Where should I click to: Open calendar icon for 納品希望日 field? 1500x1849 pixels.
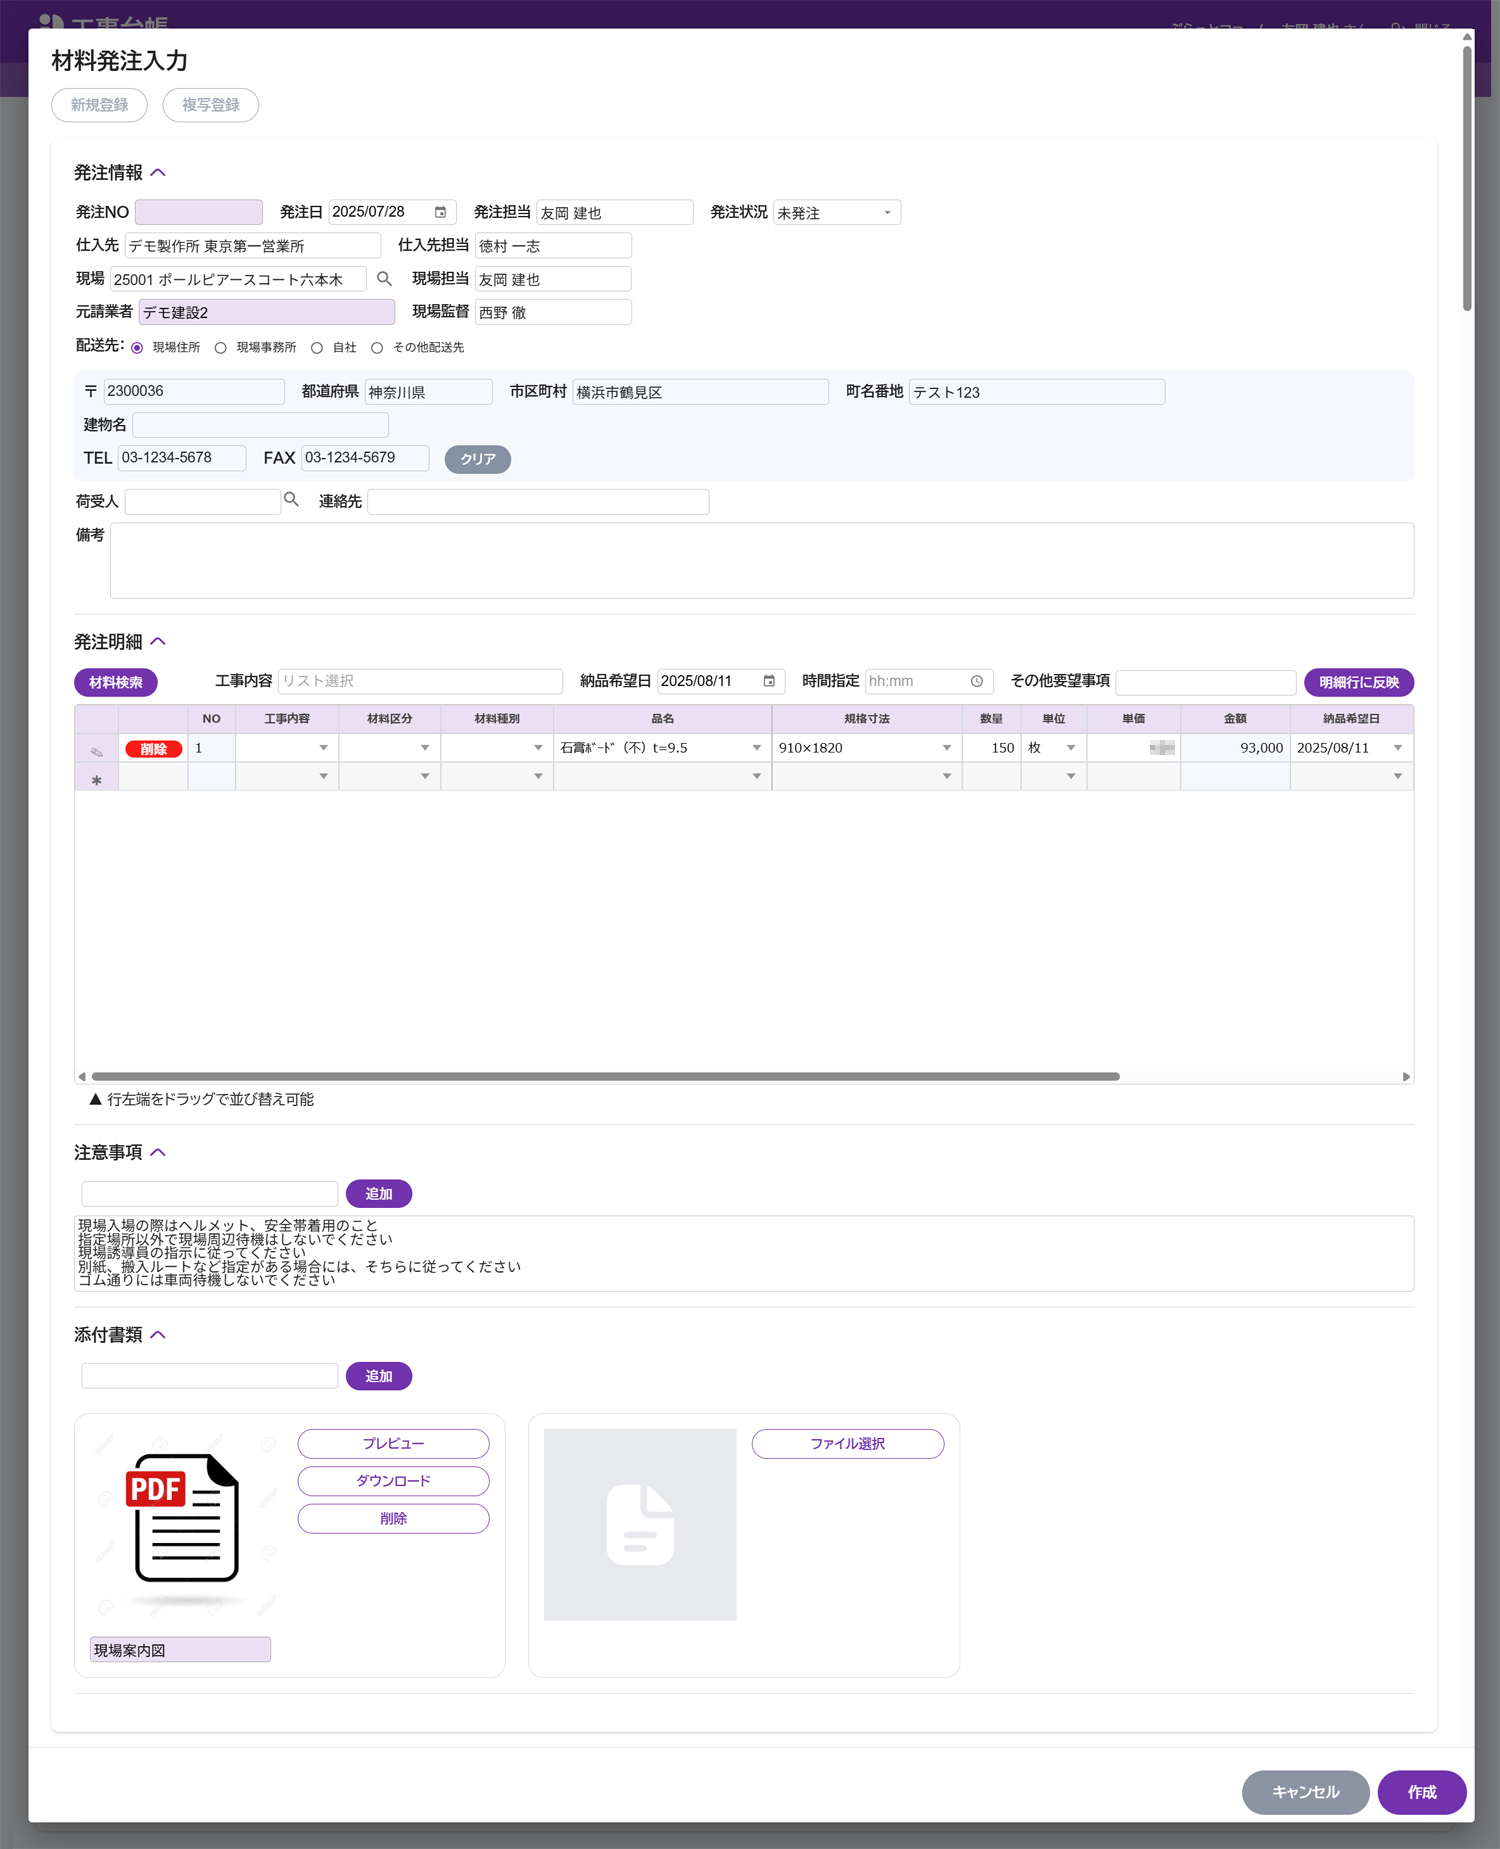point(769,681)
